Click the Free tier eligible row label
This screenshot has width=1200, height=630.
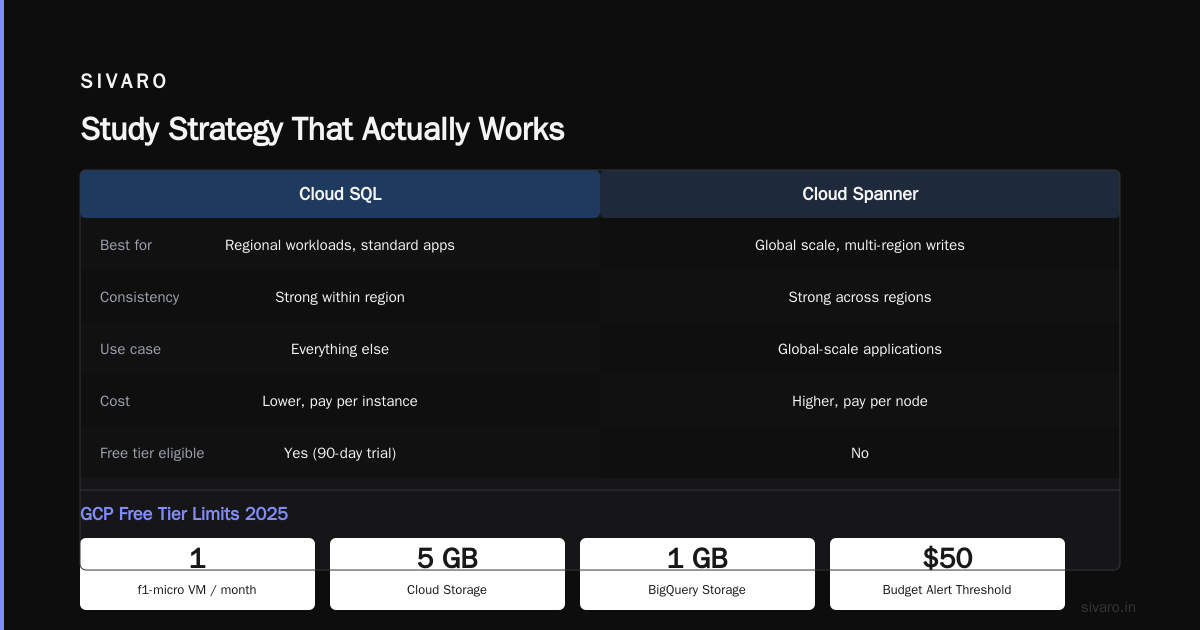(152, 453)
